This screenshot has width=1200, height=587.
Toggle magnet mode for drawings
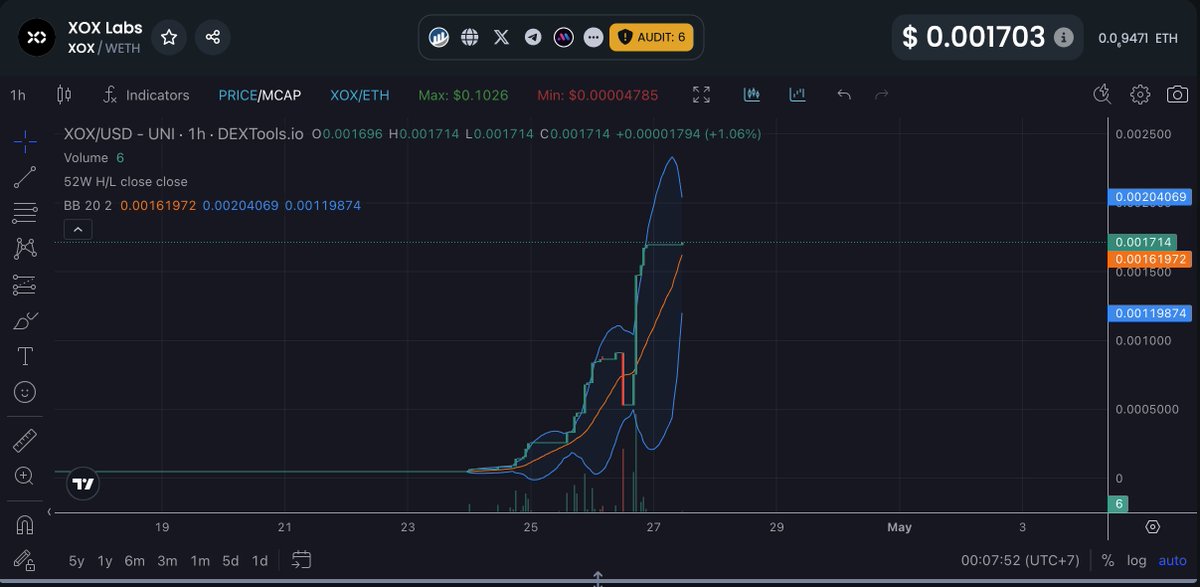point(26,524)
